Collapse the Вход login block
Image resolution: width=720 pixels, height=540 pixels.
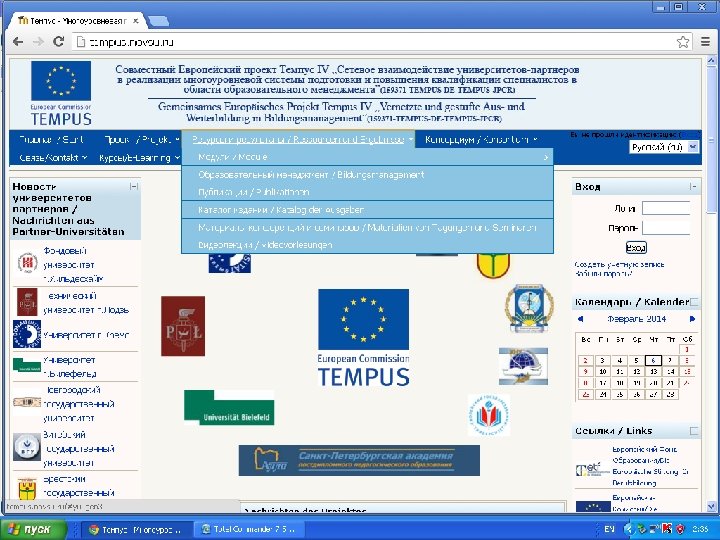[x=693, y=186]
